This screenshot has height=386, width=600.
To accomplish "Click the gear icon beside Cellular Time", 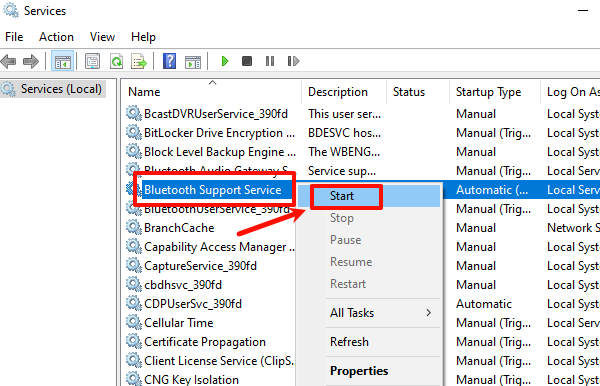I will [x=134, y=322].
